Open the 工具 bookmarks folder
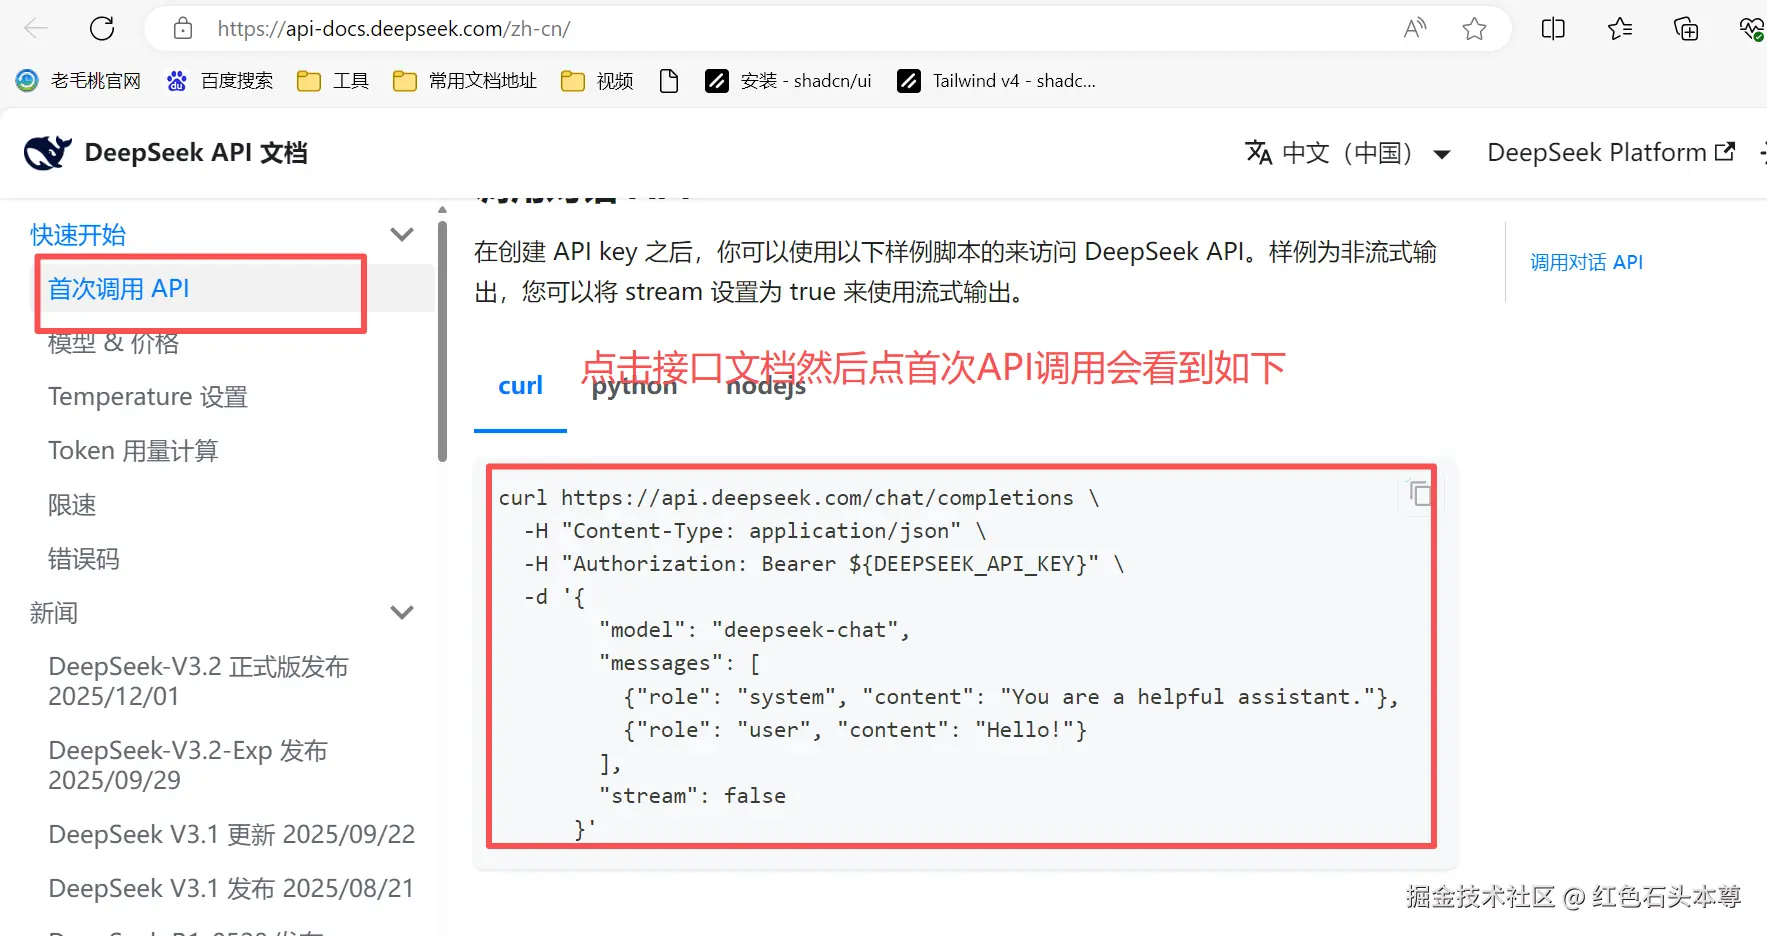The width and height of the screenshot is (1767, 936). click(333, 81)
